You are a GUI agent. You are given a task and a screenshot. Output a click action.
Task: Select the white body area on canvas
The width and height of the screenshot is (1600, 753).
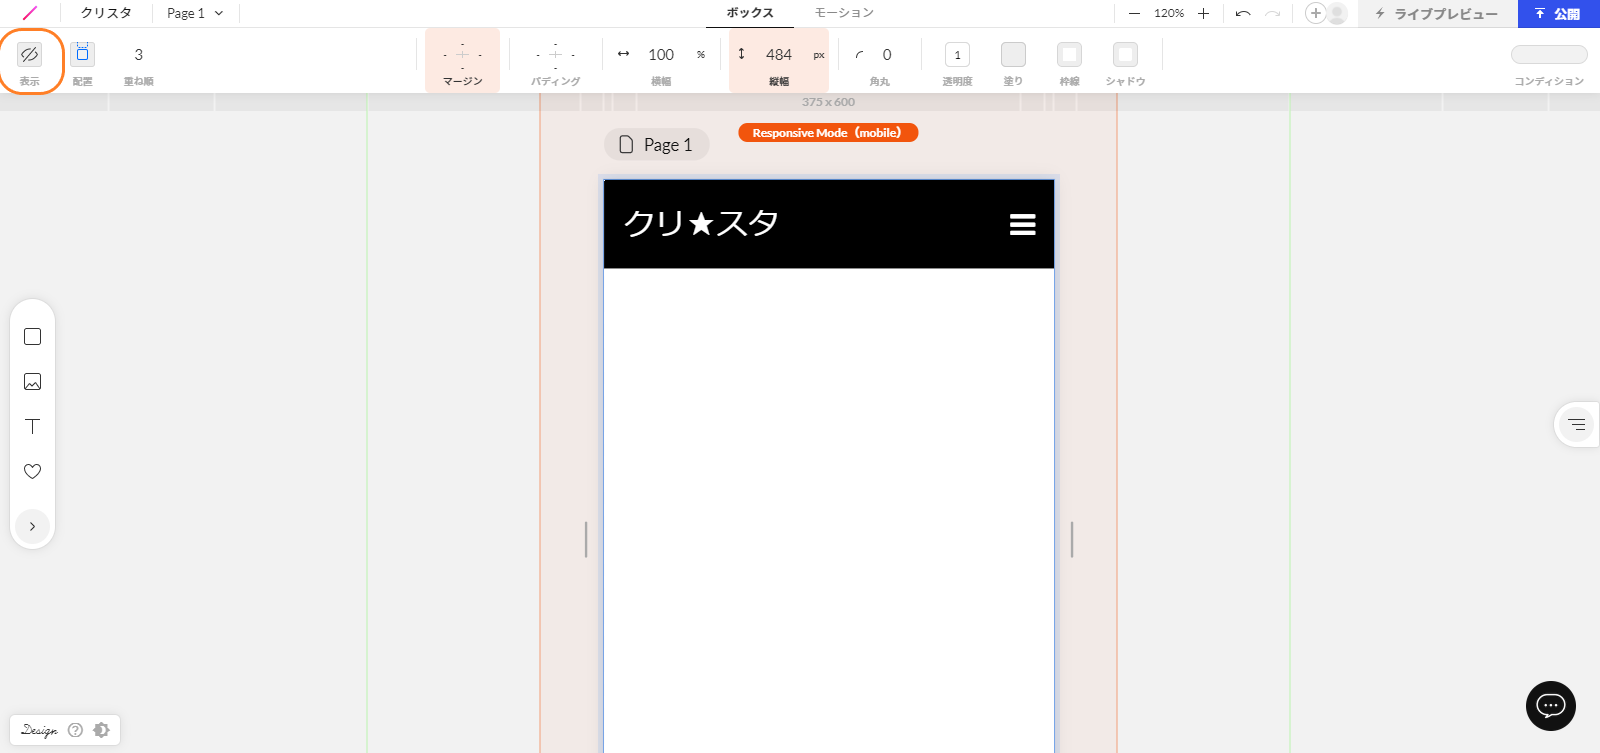click(x=829, y=510)
